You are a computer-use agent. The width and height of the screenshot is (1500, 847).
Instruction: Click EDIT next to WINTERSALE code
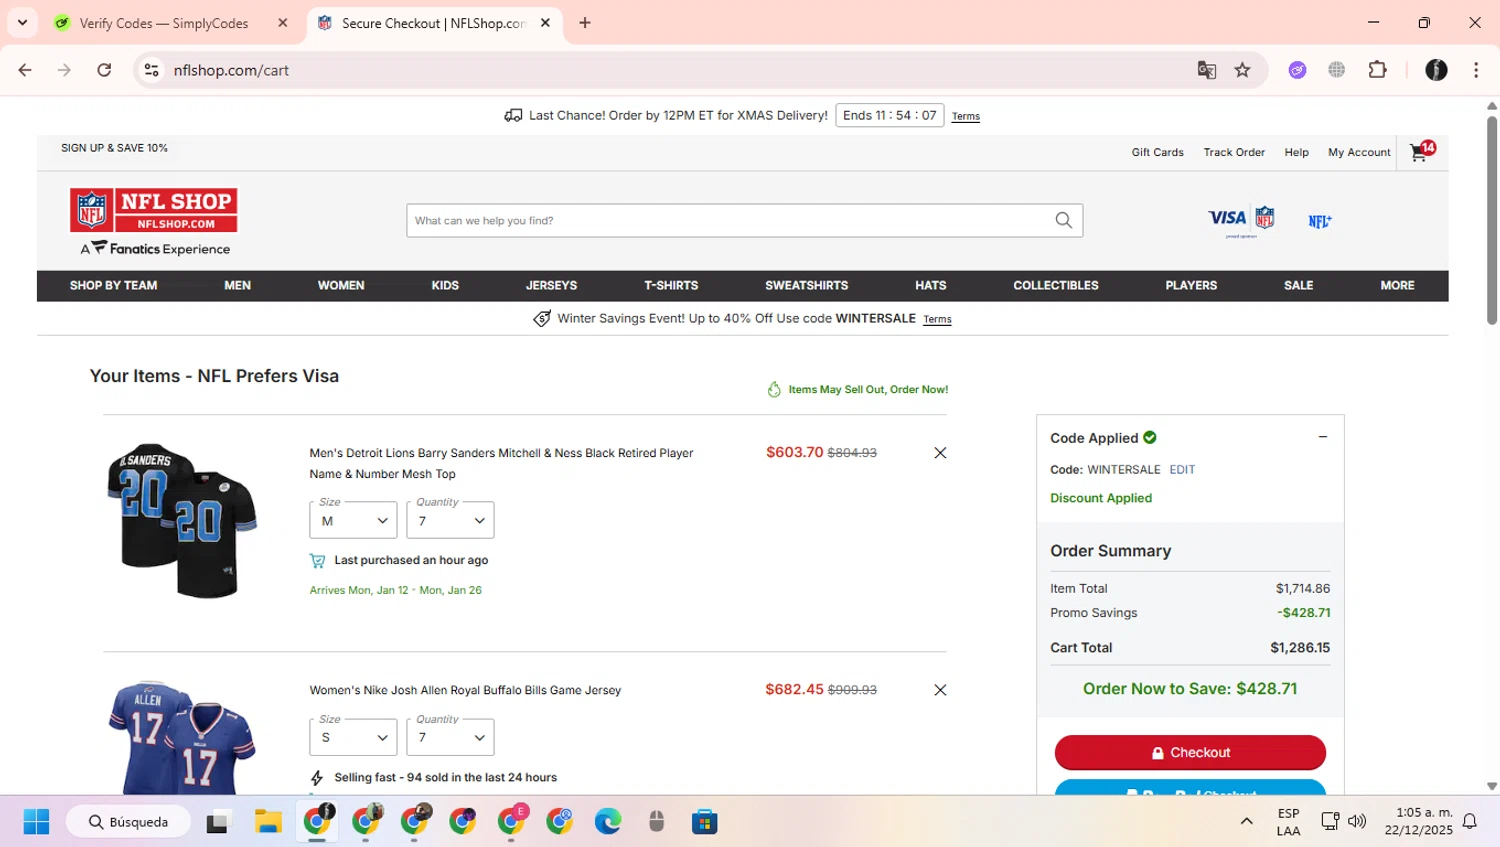pyautogui.click(x=1182, y=470)
